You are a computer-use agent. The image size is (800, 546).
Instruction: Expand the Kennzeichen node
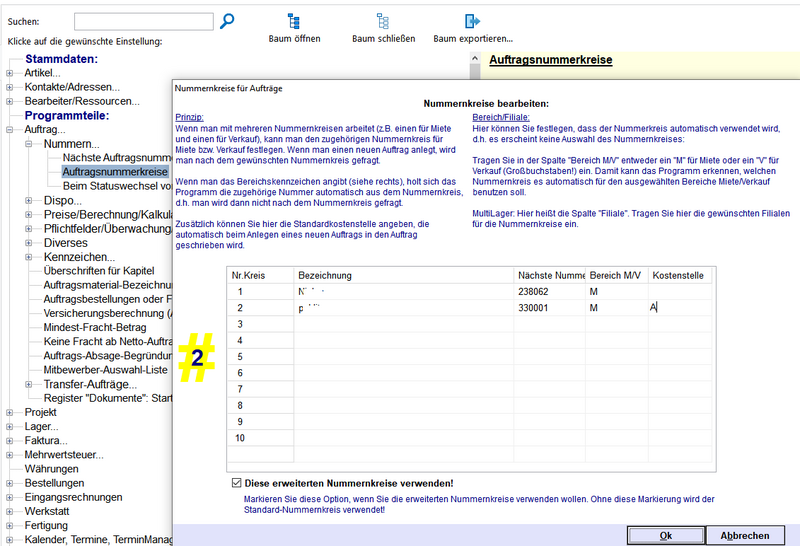[29, 257]
